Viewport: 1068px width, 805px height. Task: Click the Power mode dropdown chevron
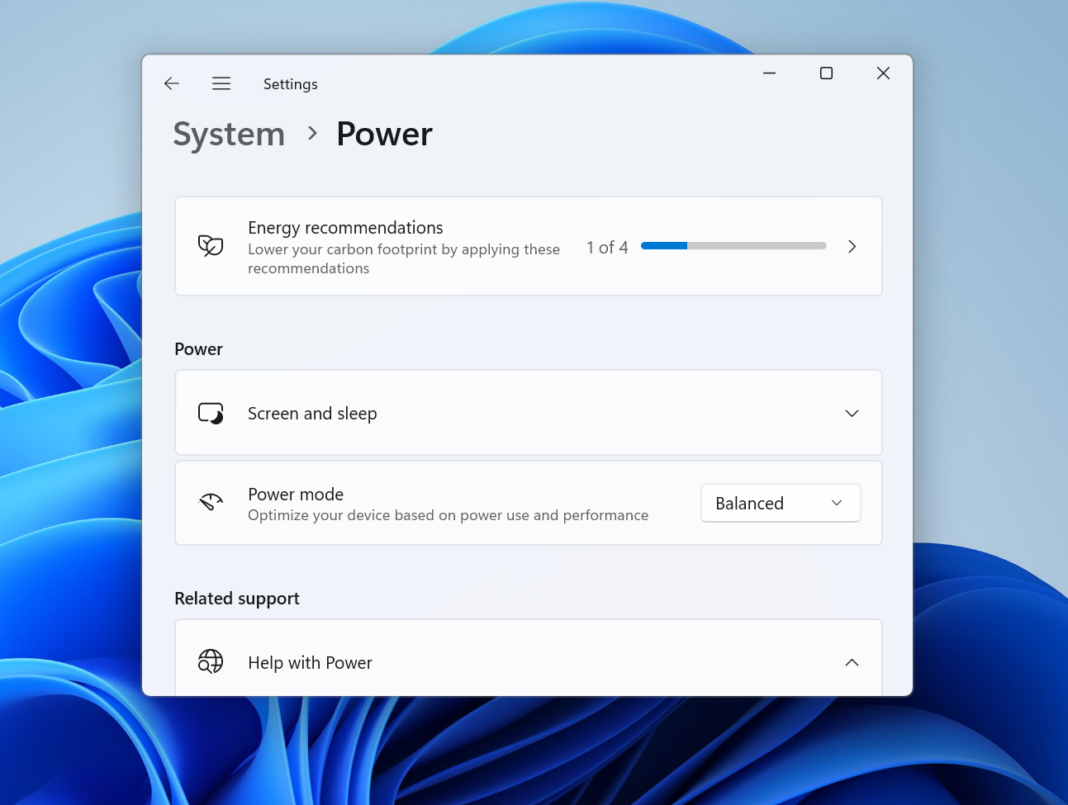838,503
